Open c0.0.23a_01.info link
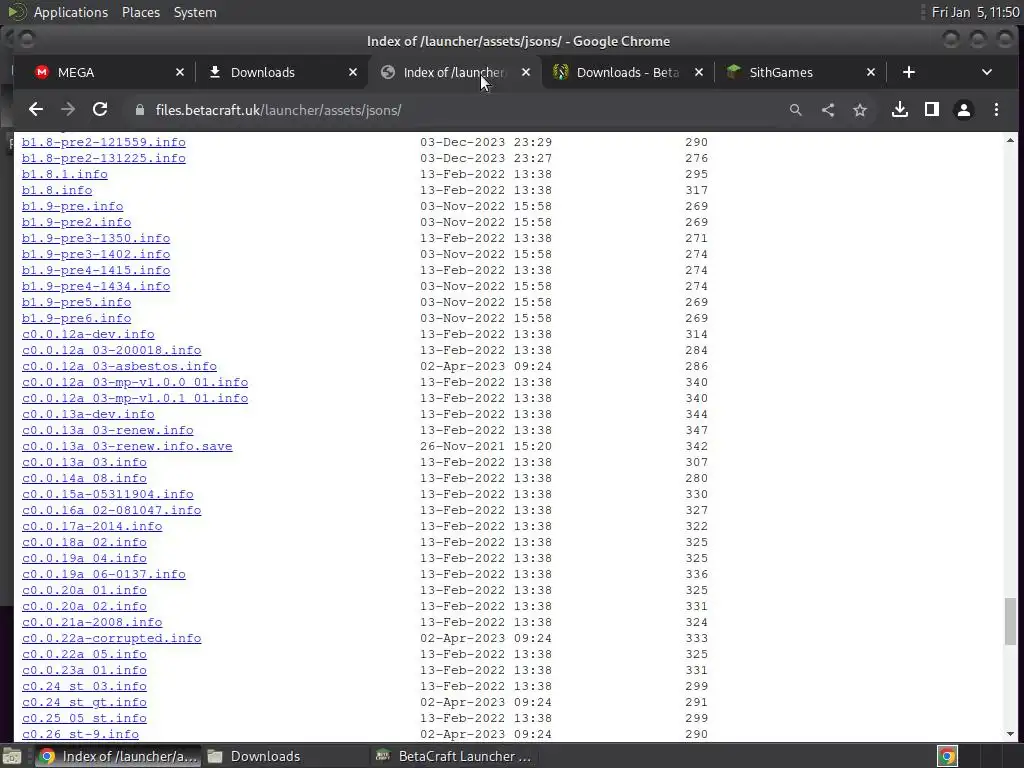Image resolution: width=1024 pixels, height=768 pixels. click(84, 670)
